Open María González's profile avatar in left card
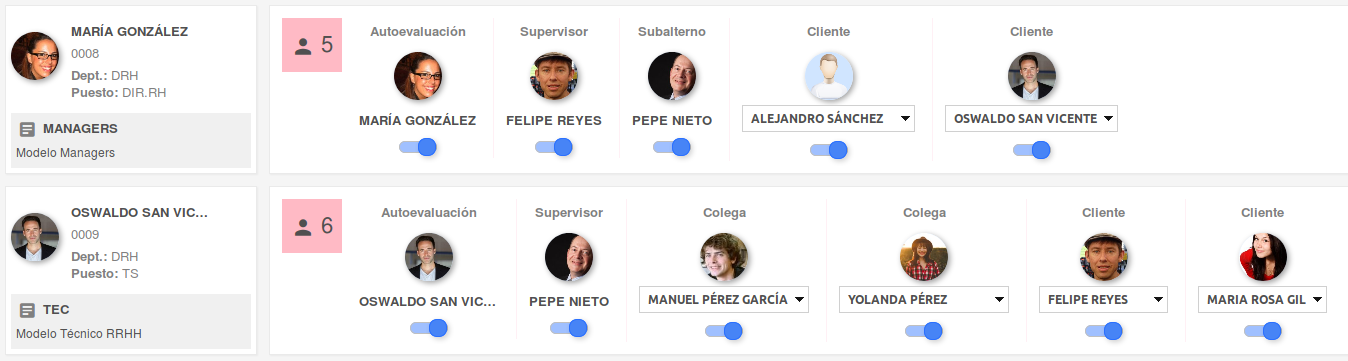Viewport: 1348px width, 361px height. point(36,56)
